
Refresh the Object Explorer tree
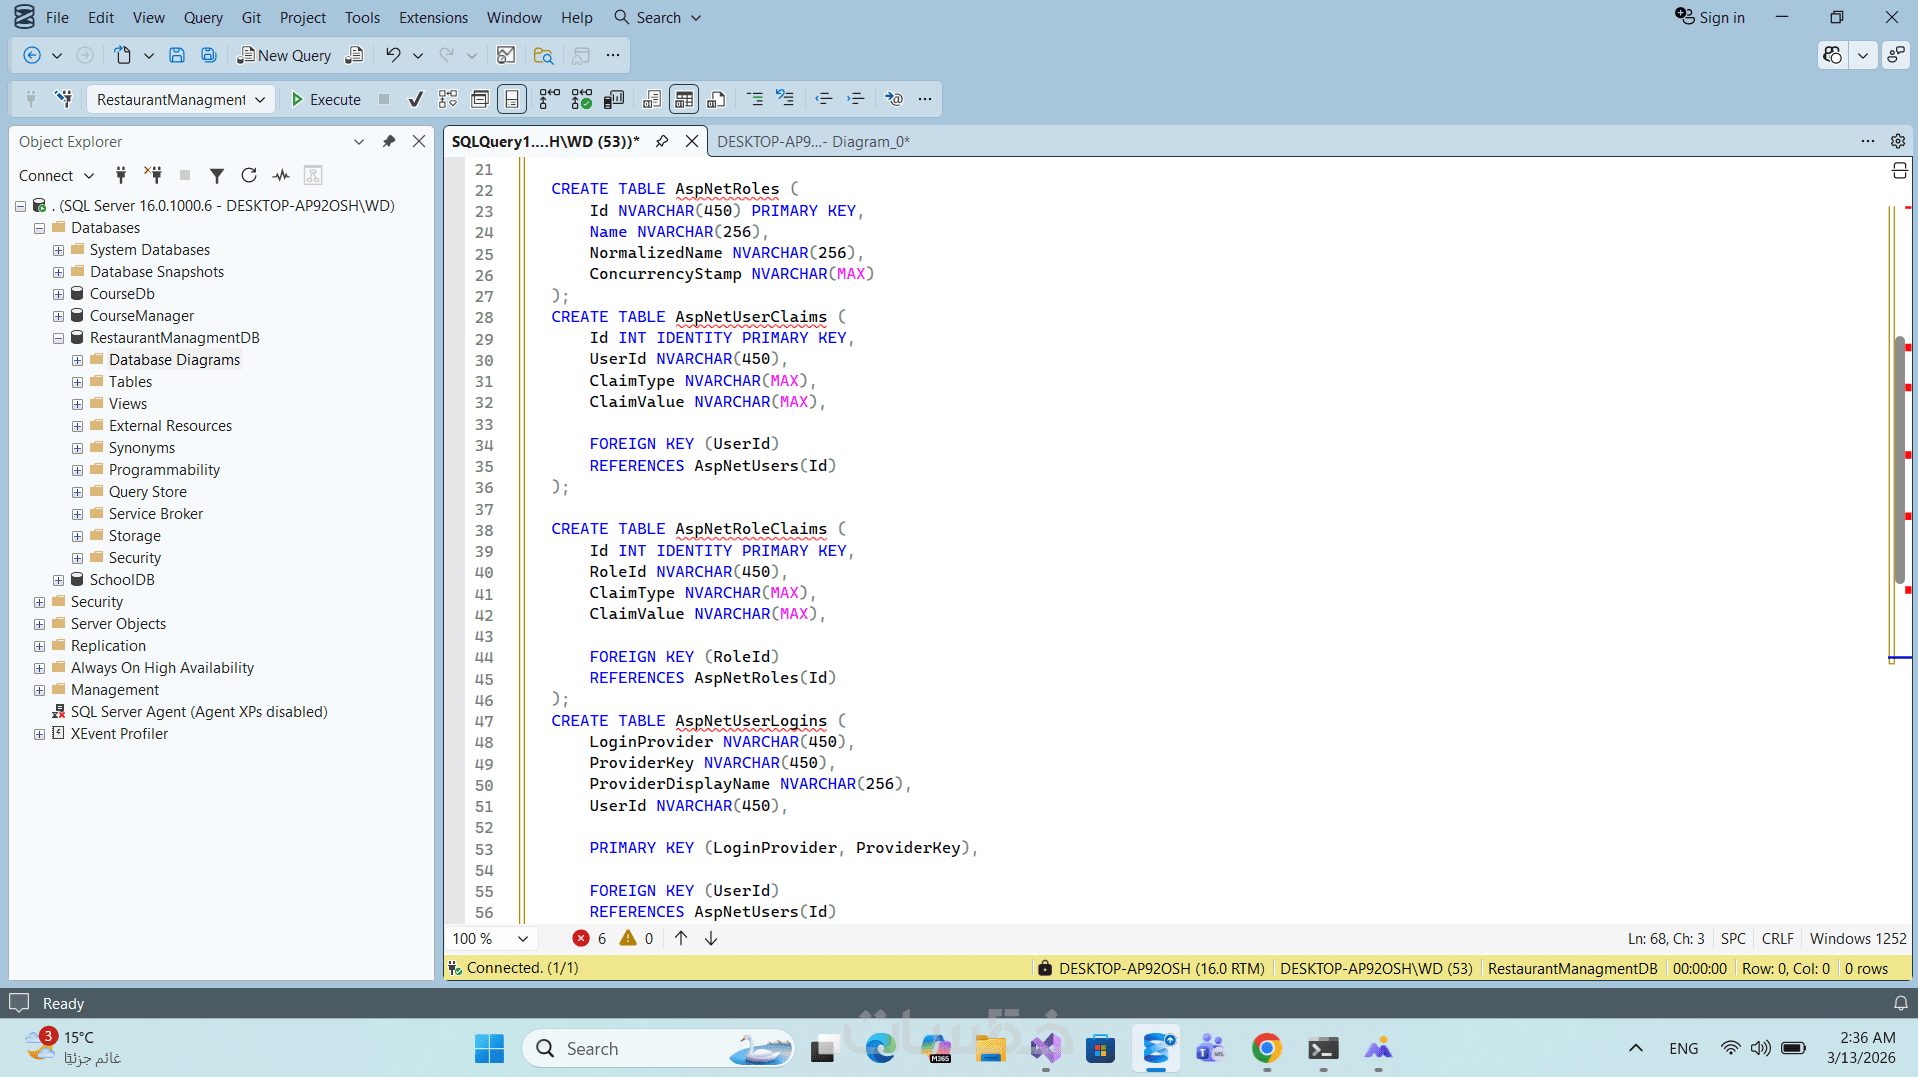pos(249,176)
